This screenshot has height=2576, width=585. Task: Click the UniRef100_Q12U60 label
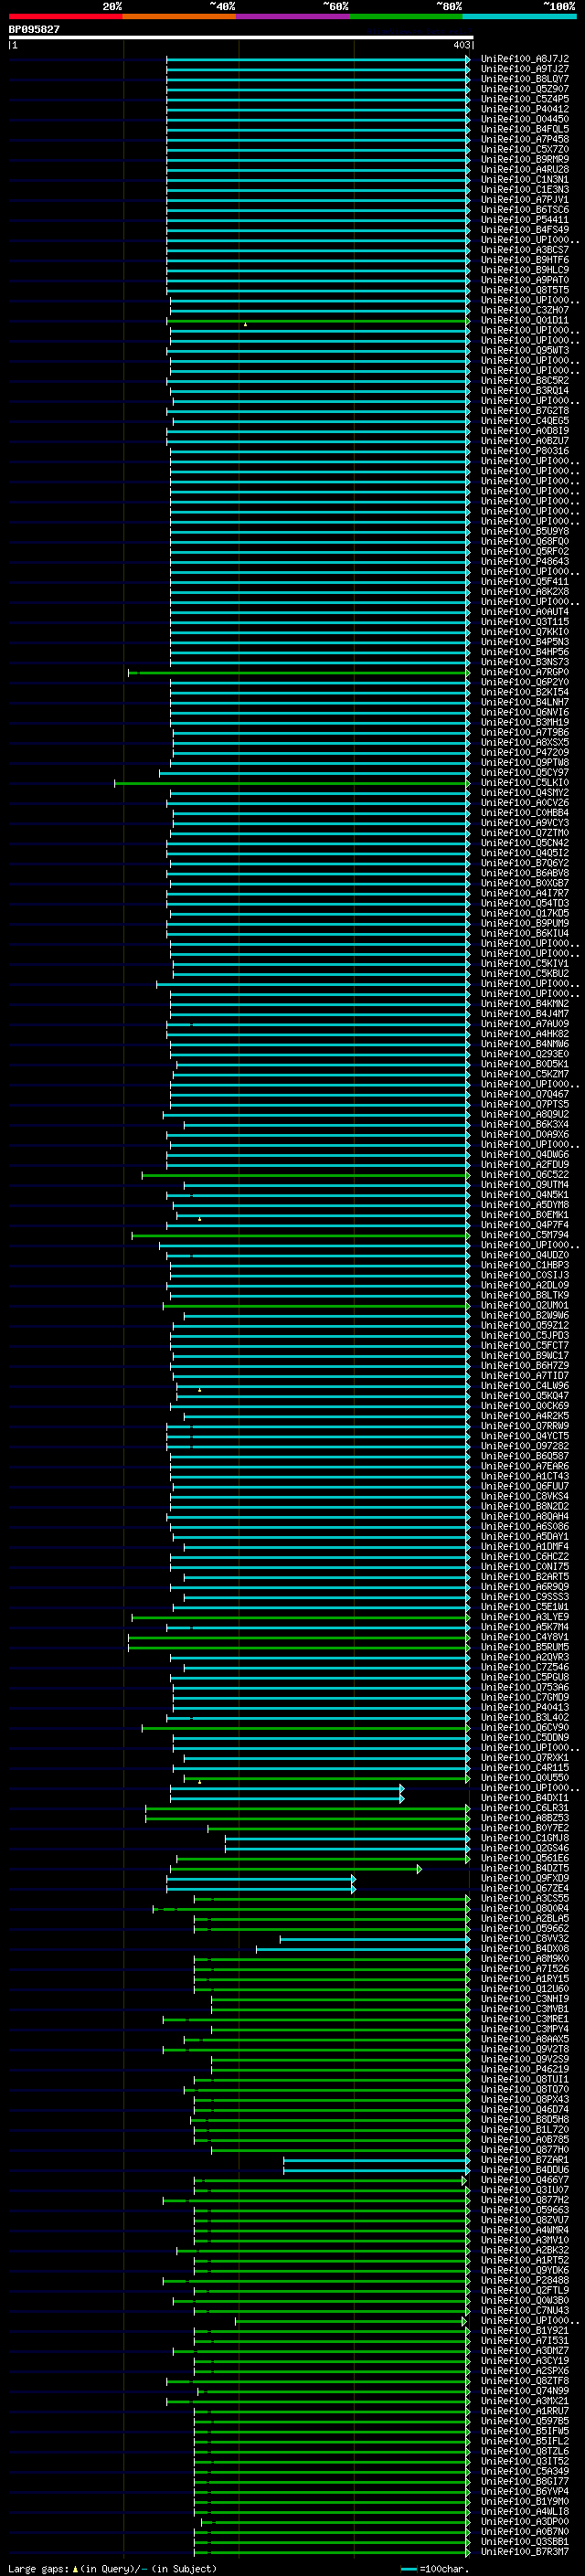pyautogui.click(x=525, y=1989)
